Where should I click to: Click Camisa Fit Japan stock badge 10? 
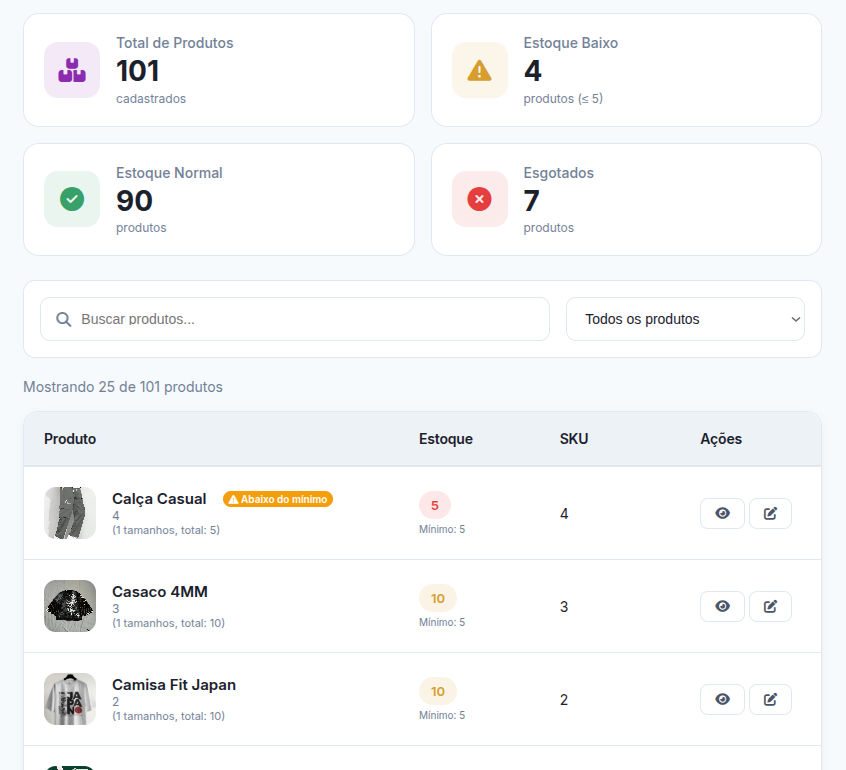tap(438, 691)
